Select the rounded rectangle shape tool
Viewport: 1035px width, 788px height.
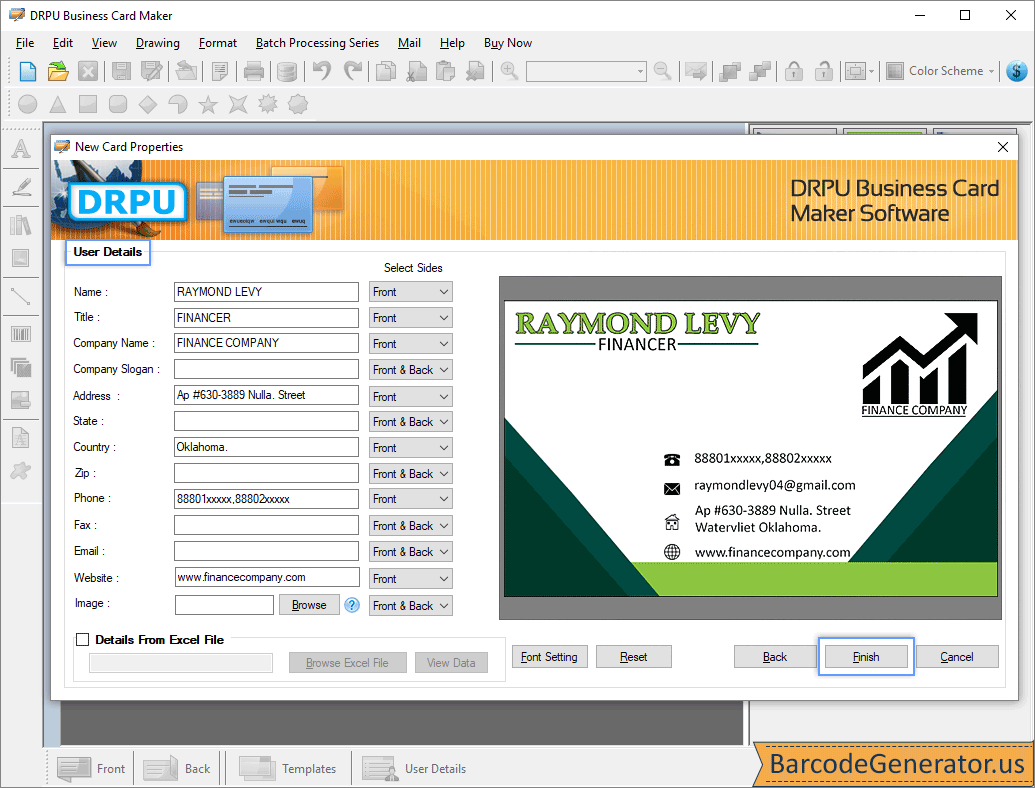[117, 104]
